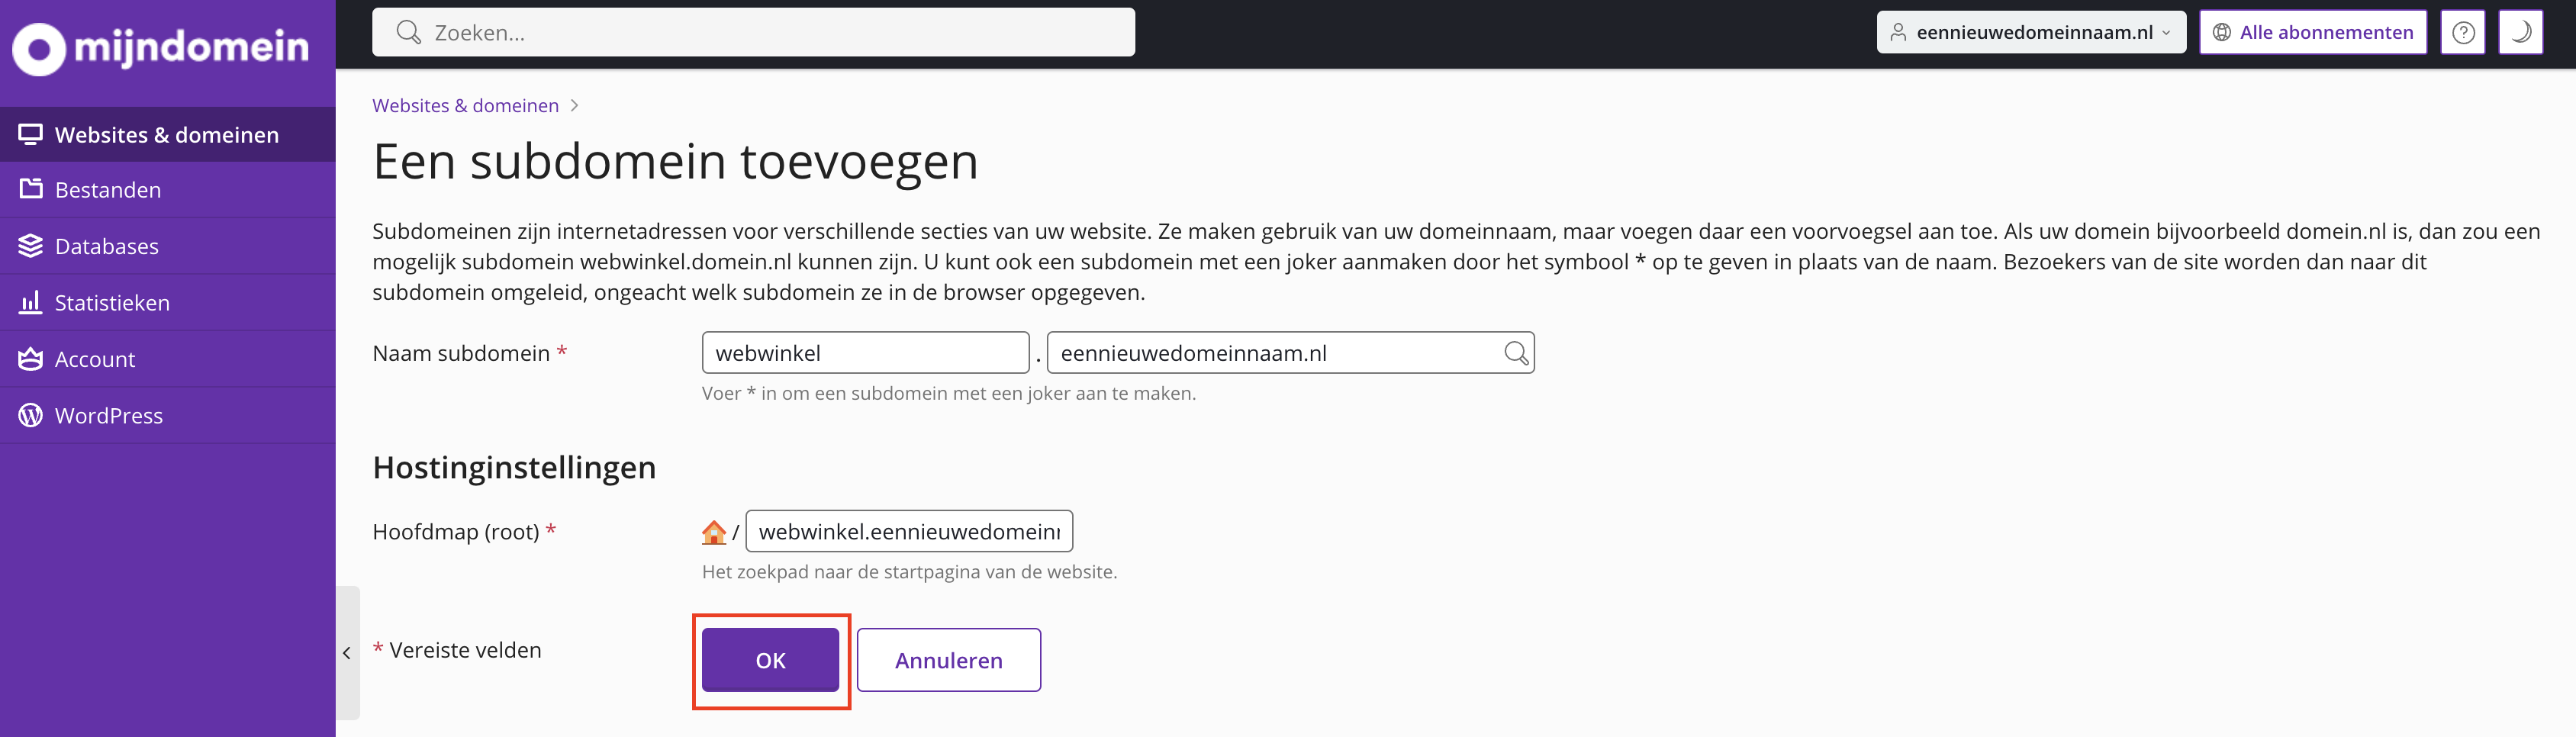Open the help question mark icon

2462,32
